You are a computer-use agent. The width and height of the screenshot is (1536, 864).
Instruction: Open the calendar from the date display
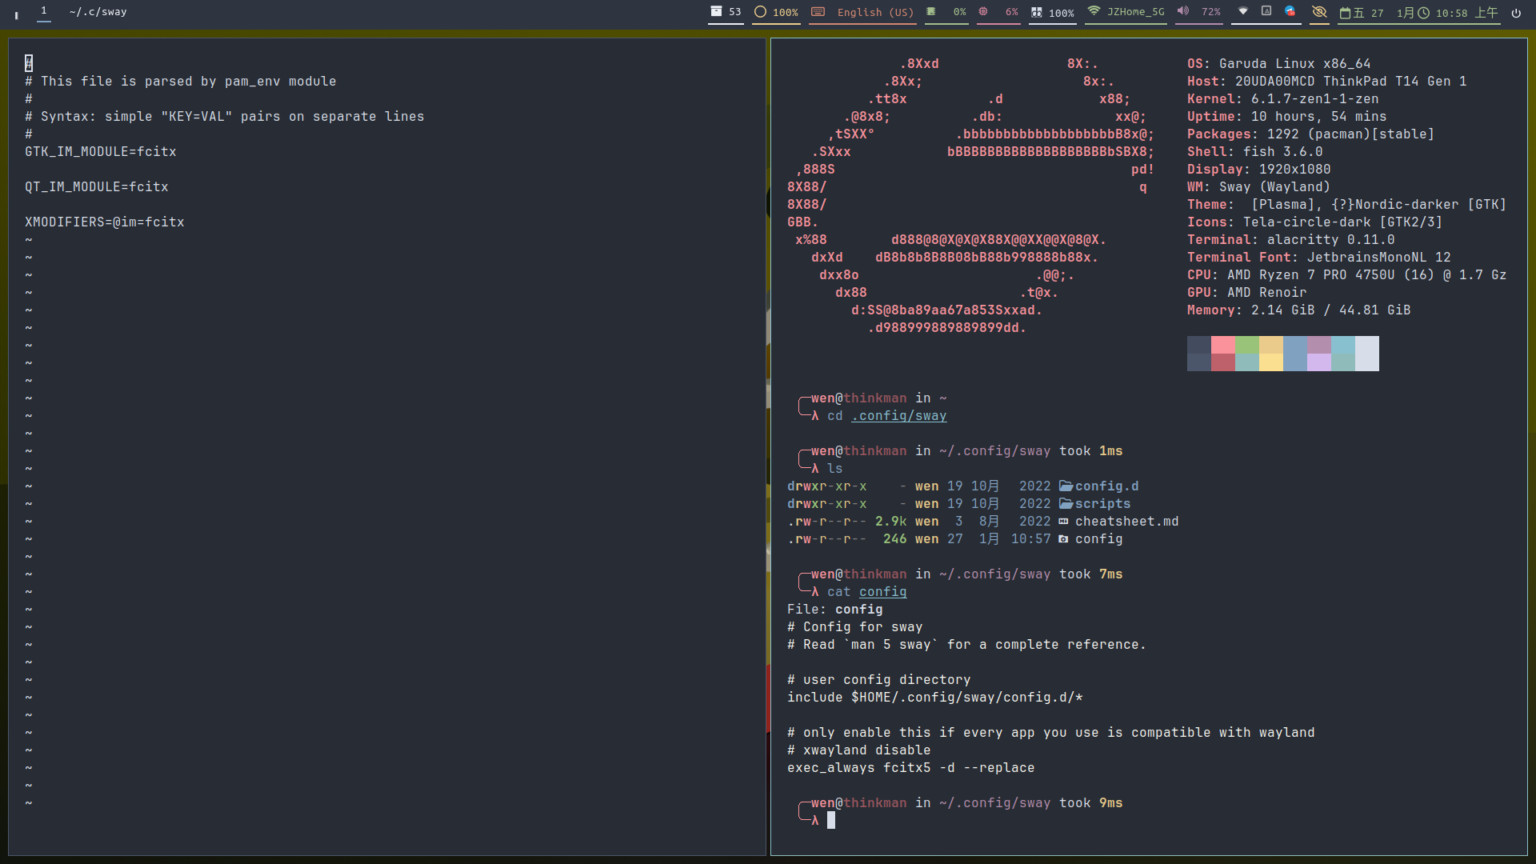pos(1361,12)
